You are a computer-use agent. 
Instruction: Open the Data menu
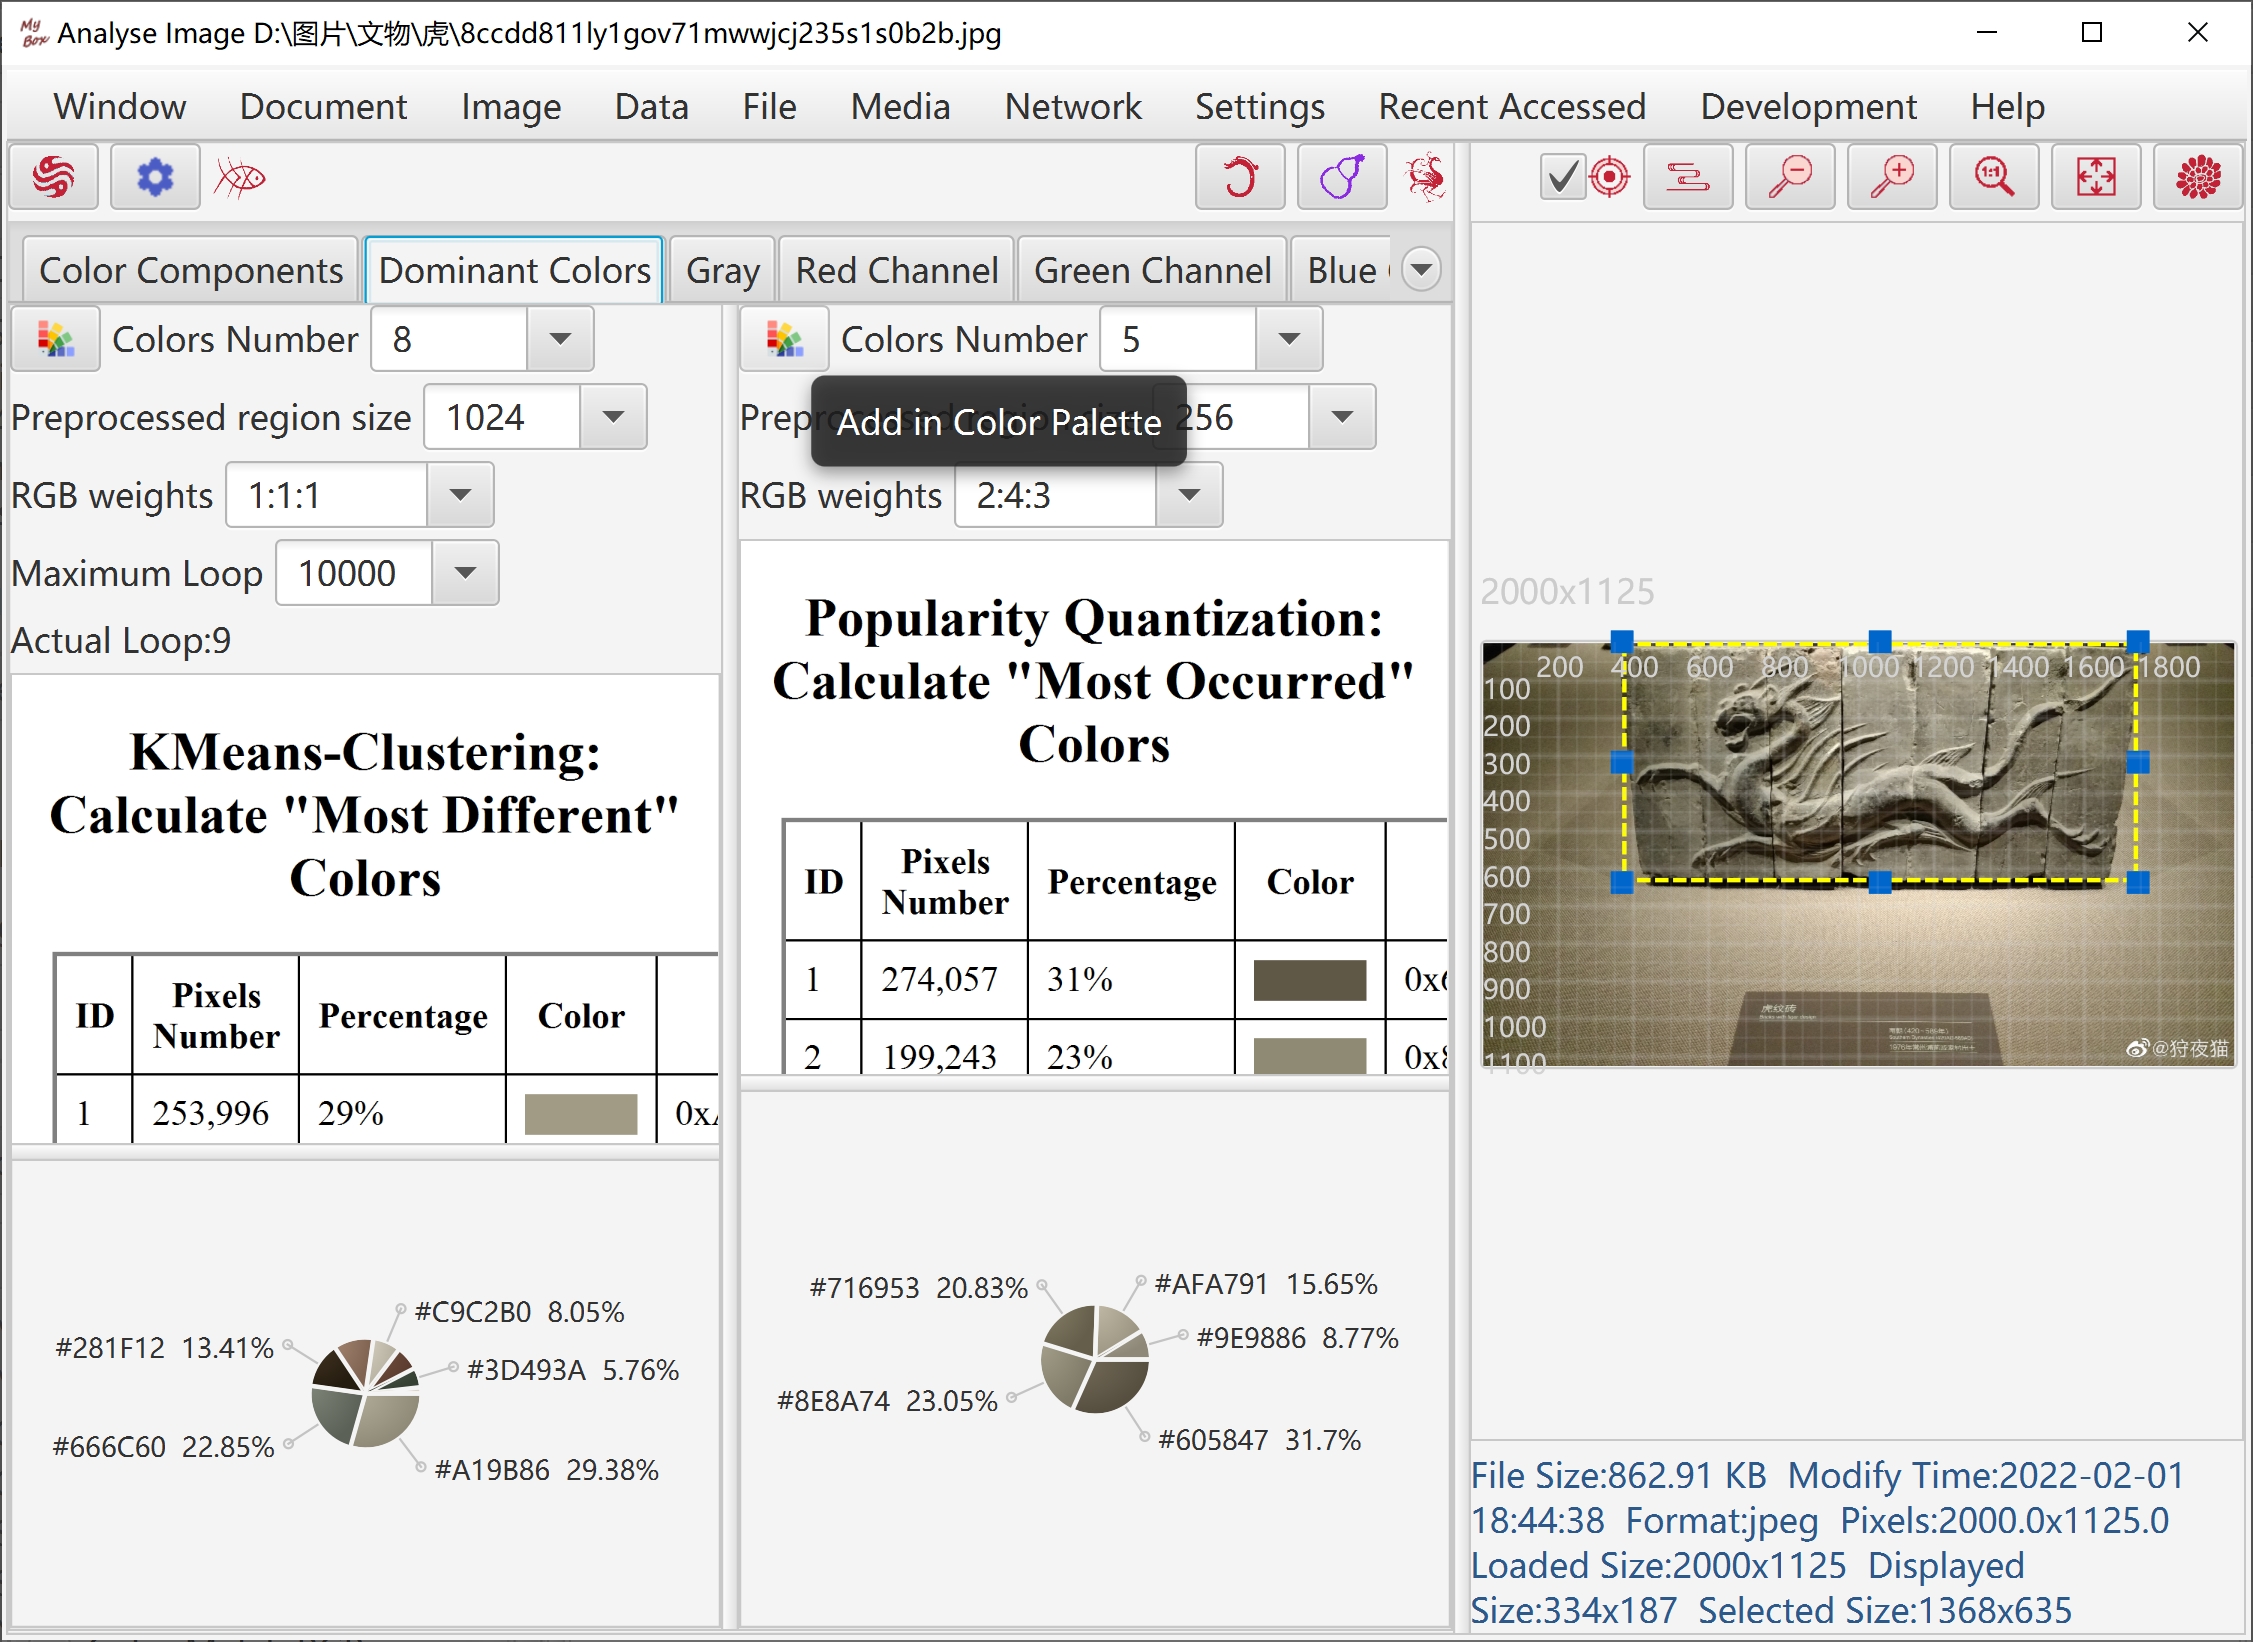coord(652,106)
